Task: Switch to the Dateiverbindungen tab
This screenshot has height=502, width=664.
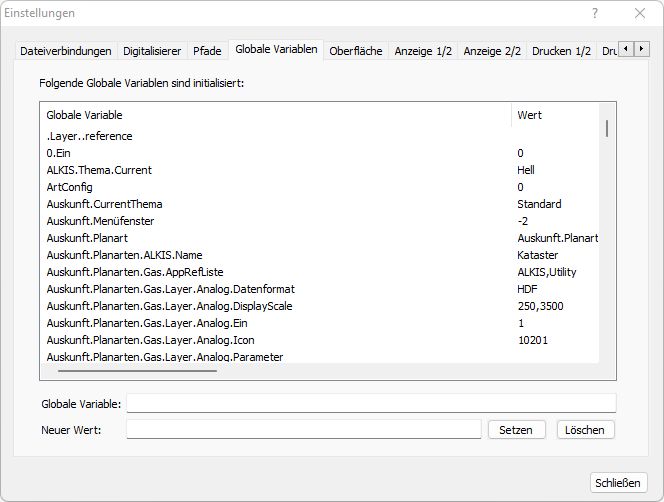Action: pos(66,51)
